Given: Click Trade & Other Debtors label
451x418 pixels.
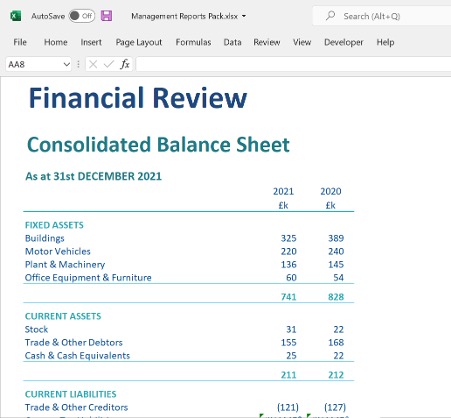Looking at the screenshot, I should [x=74, y=342].
